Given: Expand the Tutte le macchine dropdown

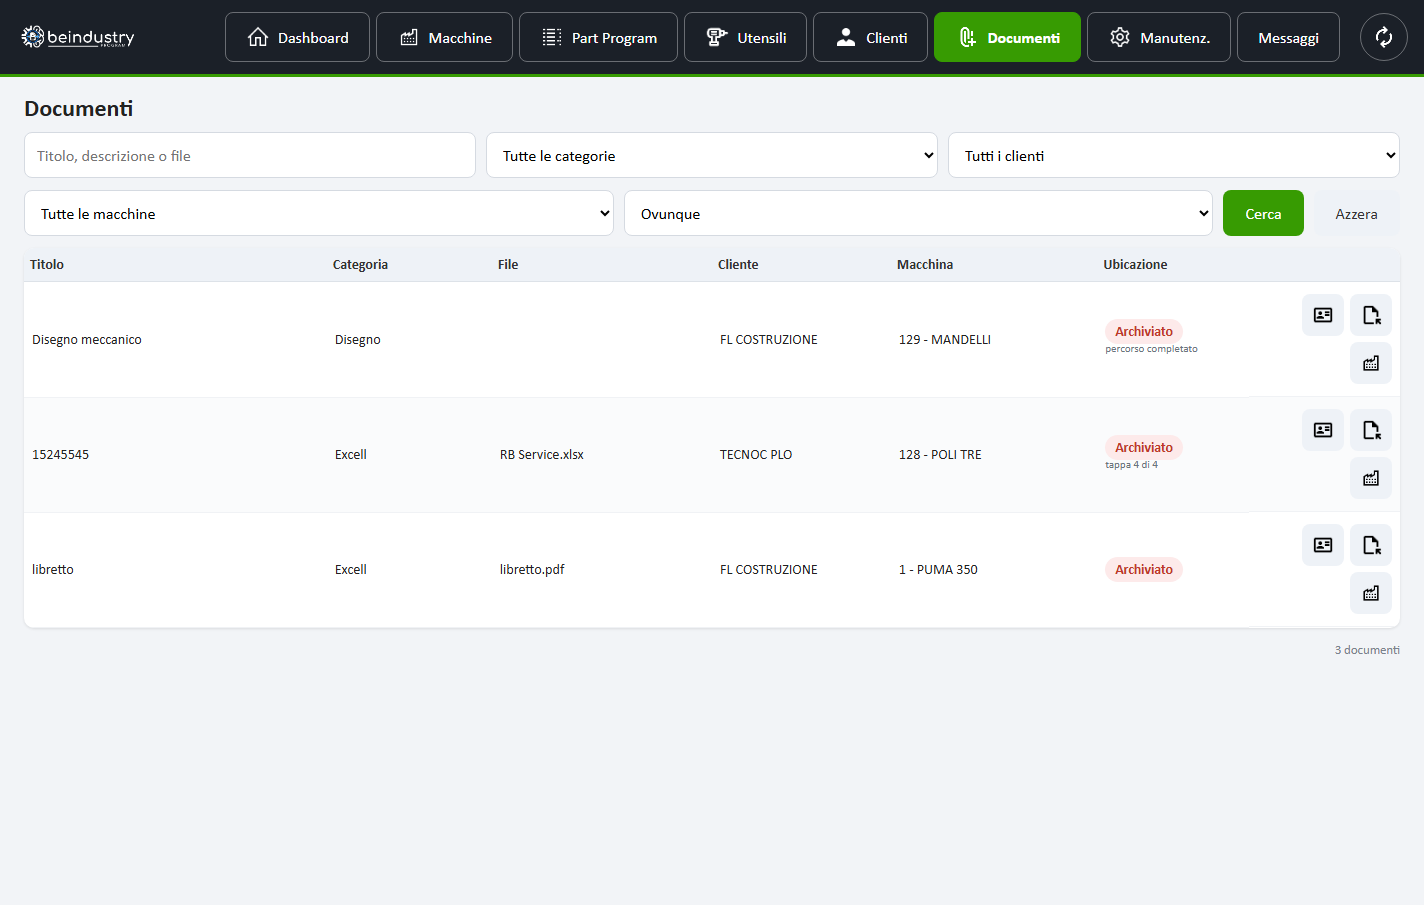Looking at the screenshot, I should [x=319, y=213].
